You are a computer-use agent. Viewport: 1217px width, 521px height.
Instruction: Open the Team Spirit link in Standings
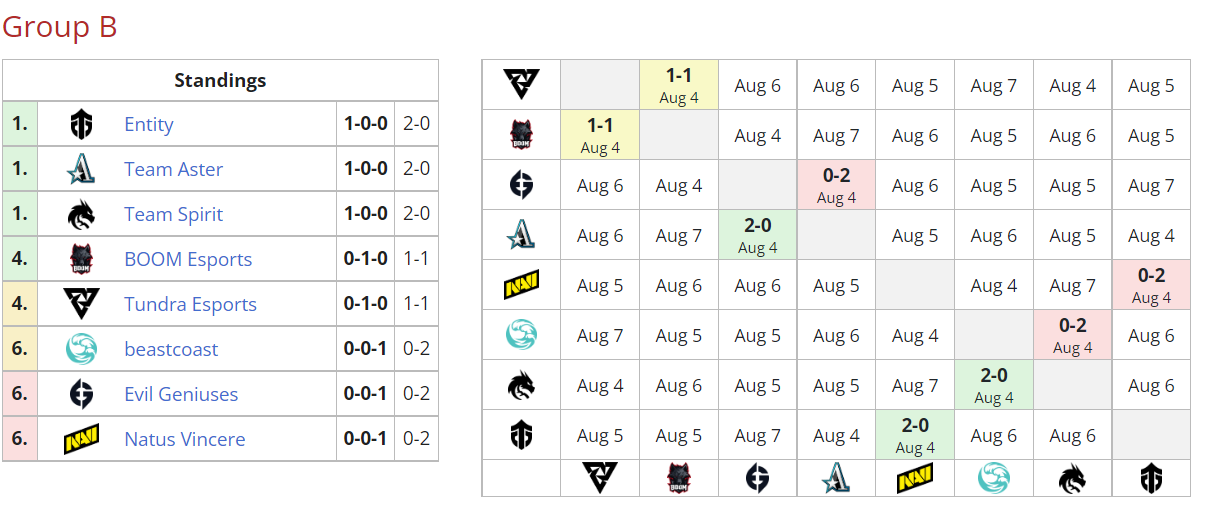[x=173, y=215]
